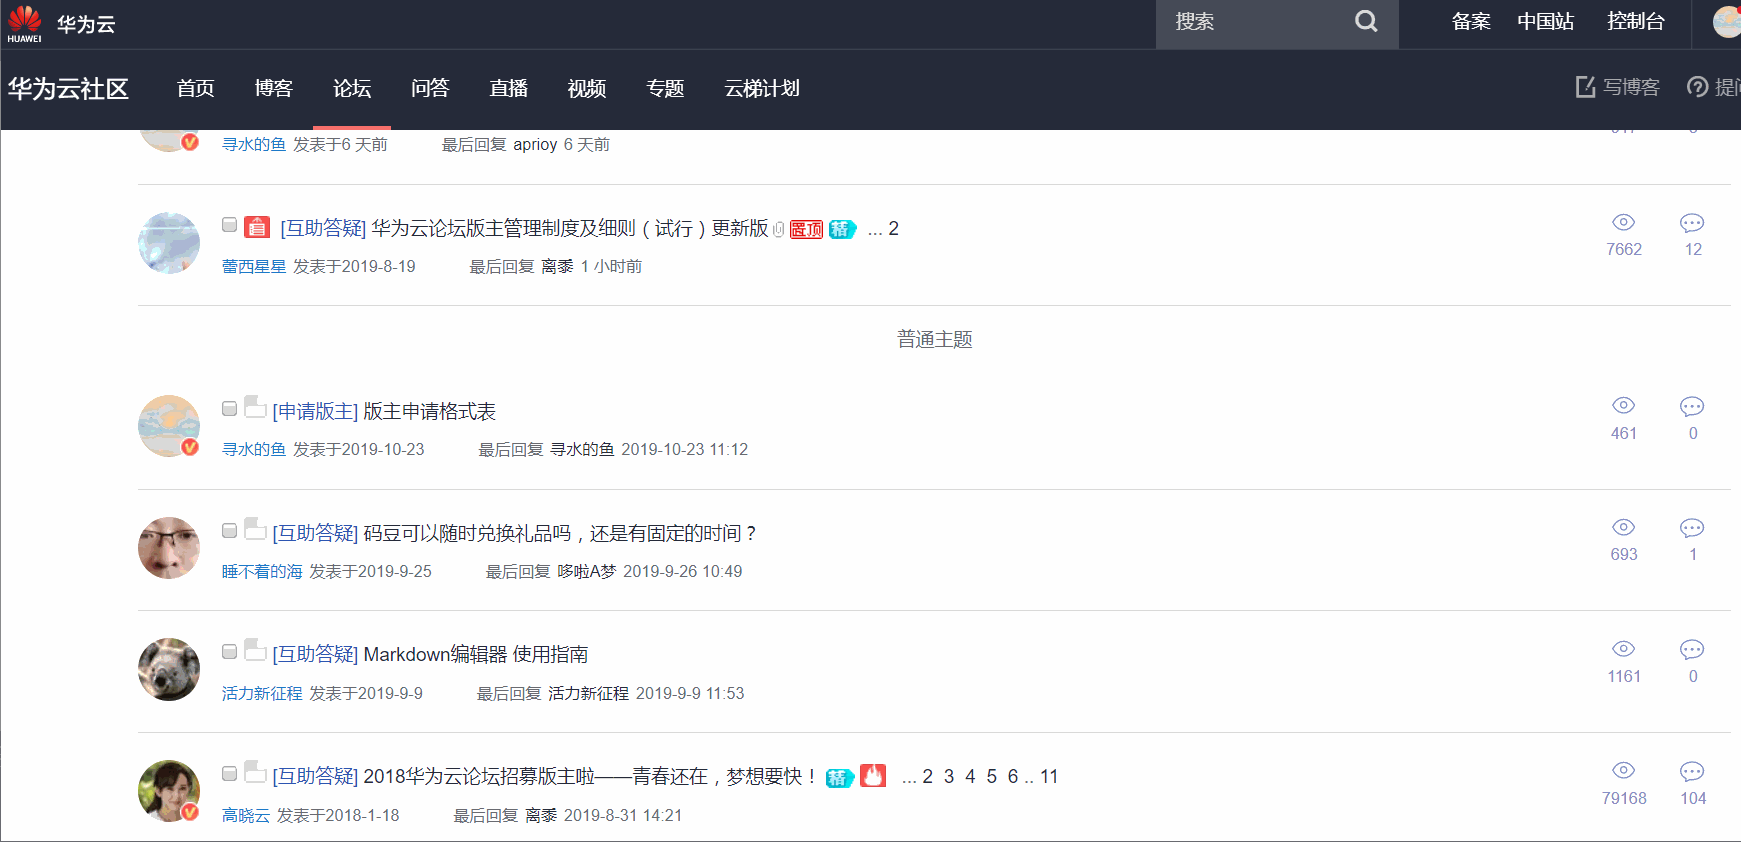The image size is (1741, 842).
Task: Click the views eye icon above 79168
Action: [1624, 770]
